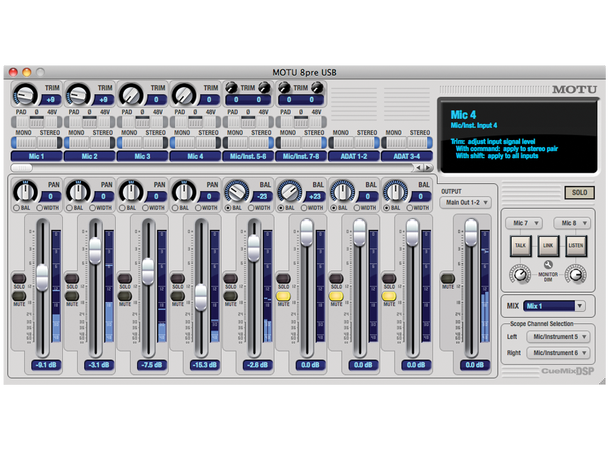This screenshot has height=450, width=610.
Task: Click right trim knob of Mic/Inst. 7-8
Action: click(x=317, y=87)
